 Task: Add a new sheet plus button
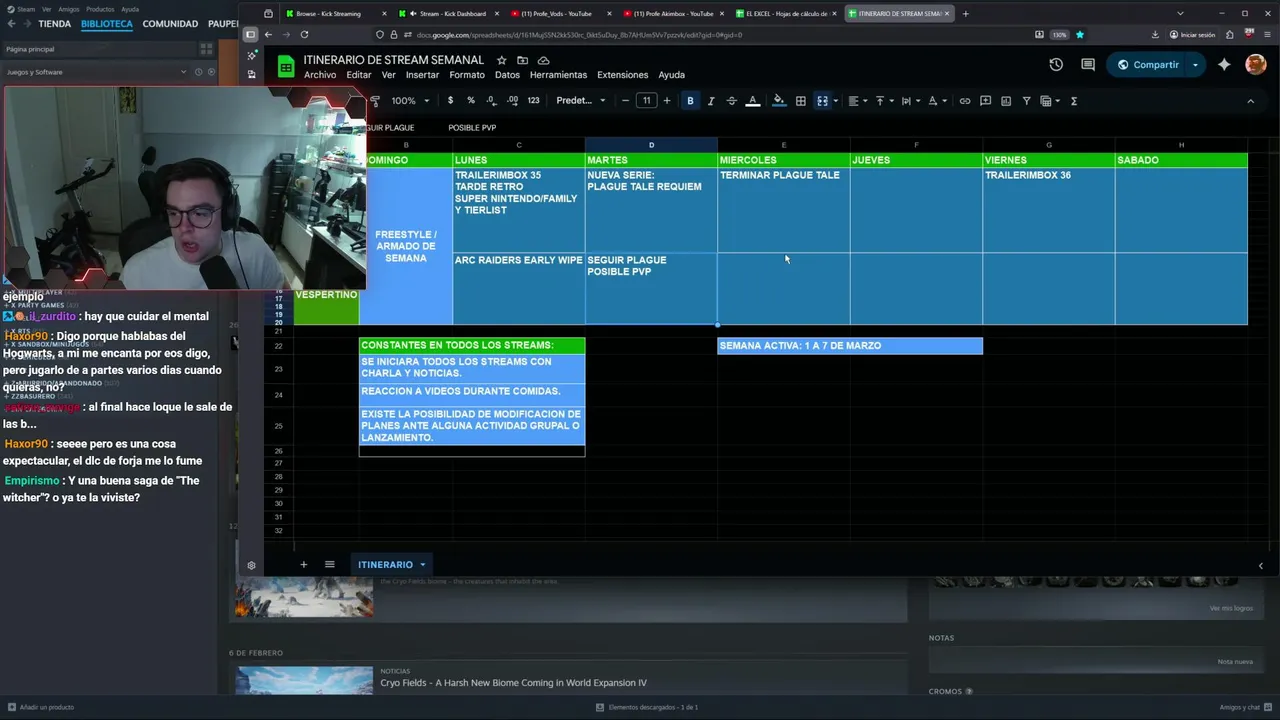(304, 565)
